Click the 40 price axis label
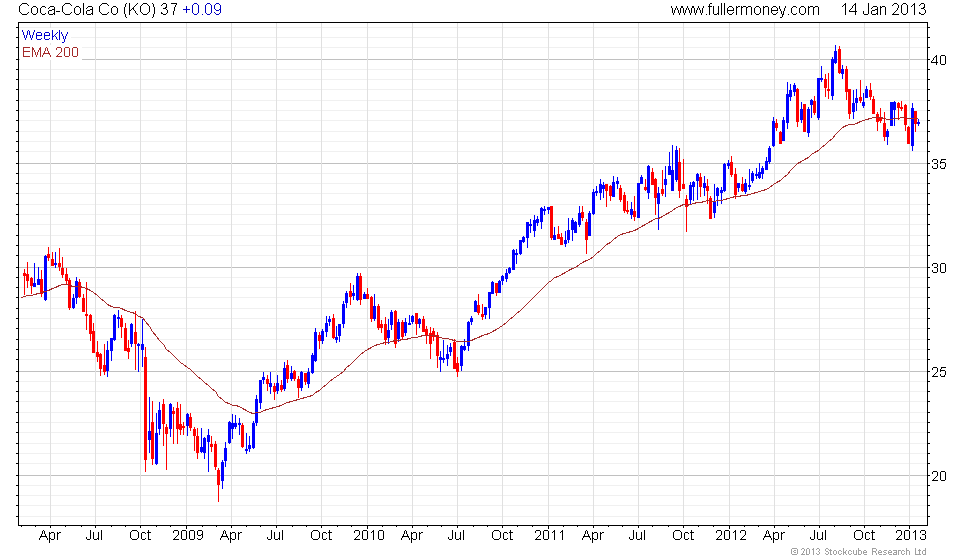Screen dimensions: 980x560 pyautogui.click(x=938, y=61)
